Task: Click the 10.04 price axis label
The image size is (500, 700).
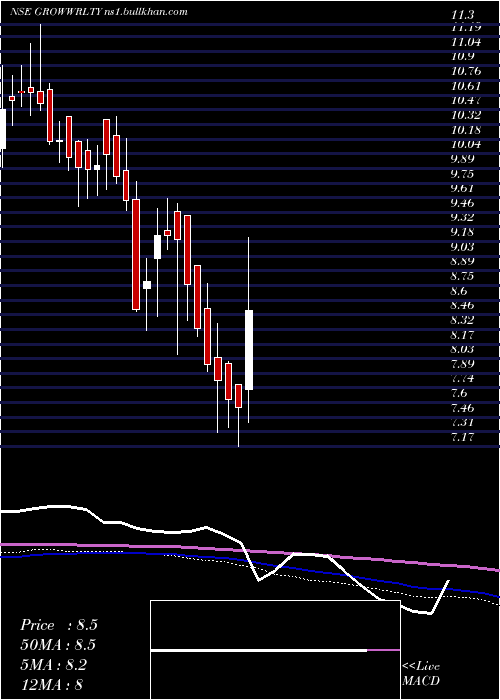Action: click(465, 144)
